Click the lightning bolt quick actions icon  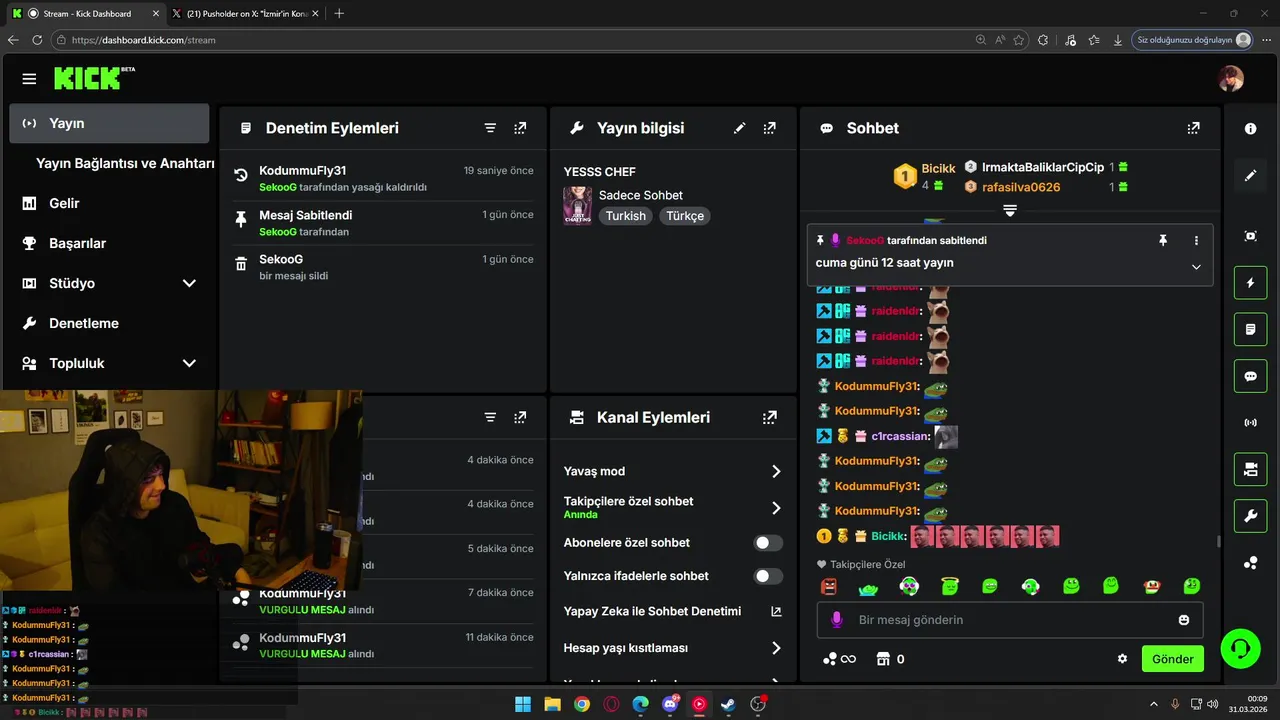coord(1250,283)
